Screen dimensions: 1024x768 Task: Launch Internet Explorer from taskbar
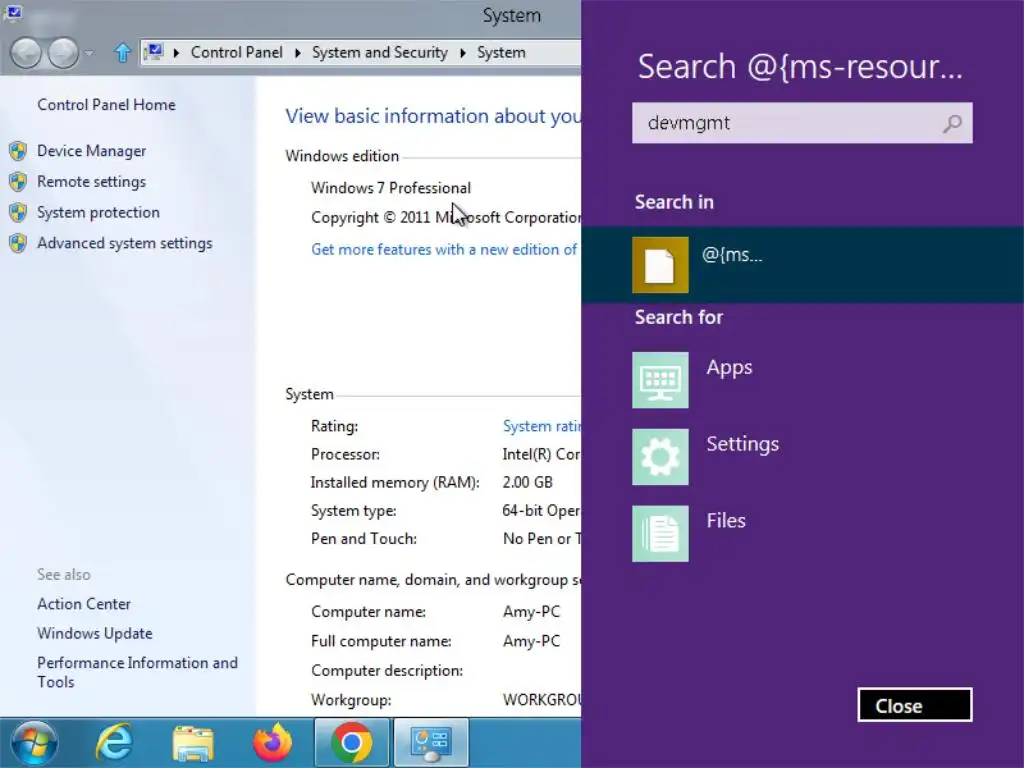click(x=114, y=743)
